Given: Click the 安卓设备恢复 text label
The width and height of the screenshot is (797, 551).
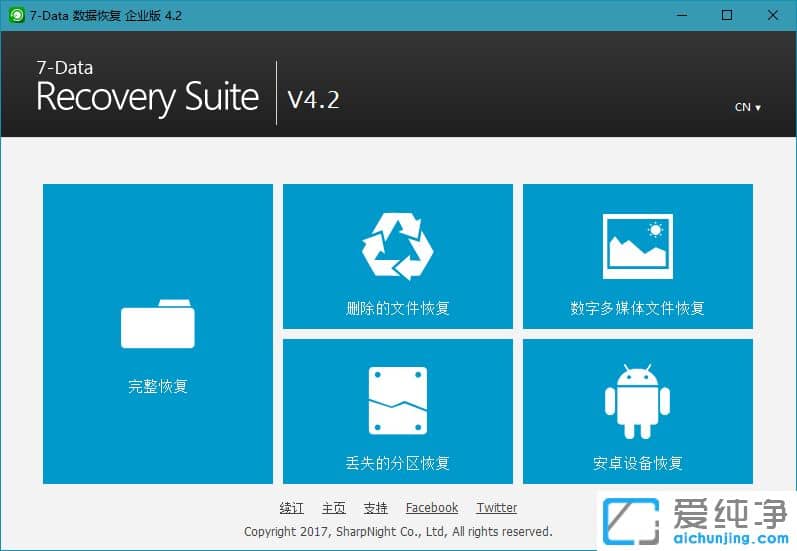Looking at the screenshot, I should [x=637, y=463].
